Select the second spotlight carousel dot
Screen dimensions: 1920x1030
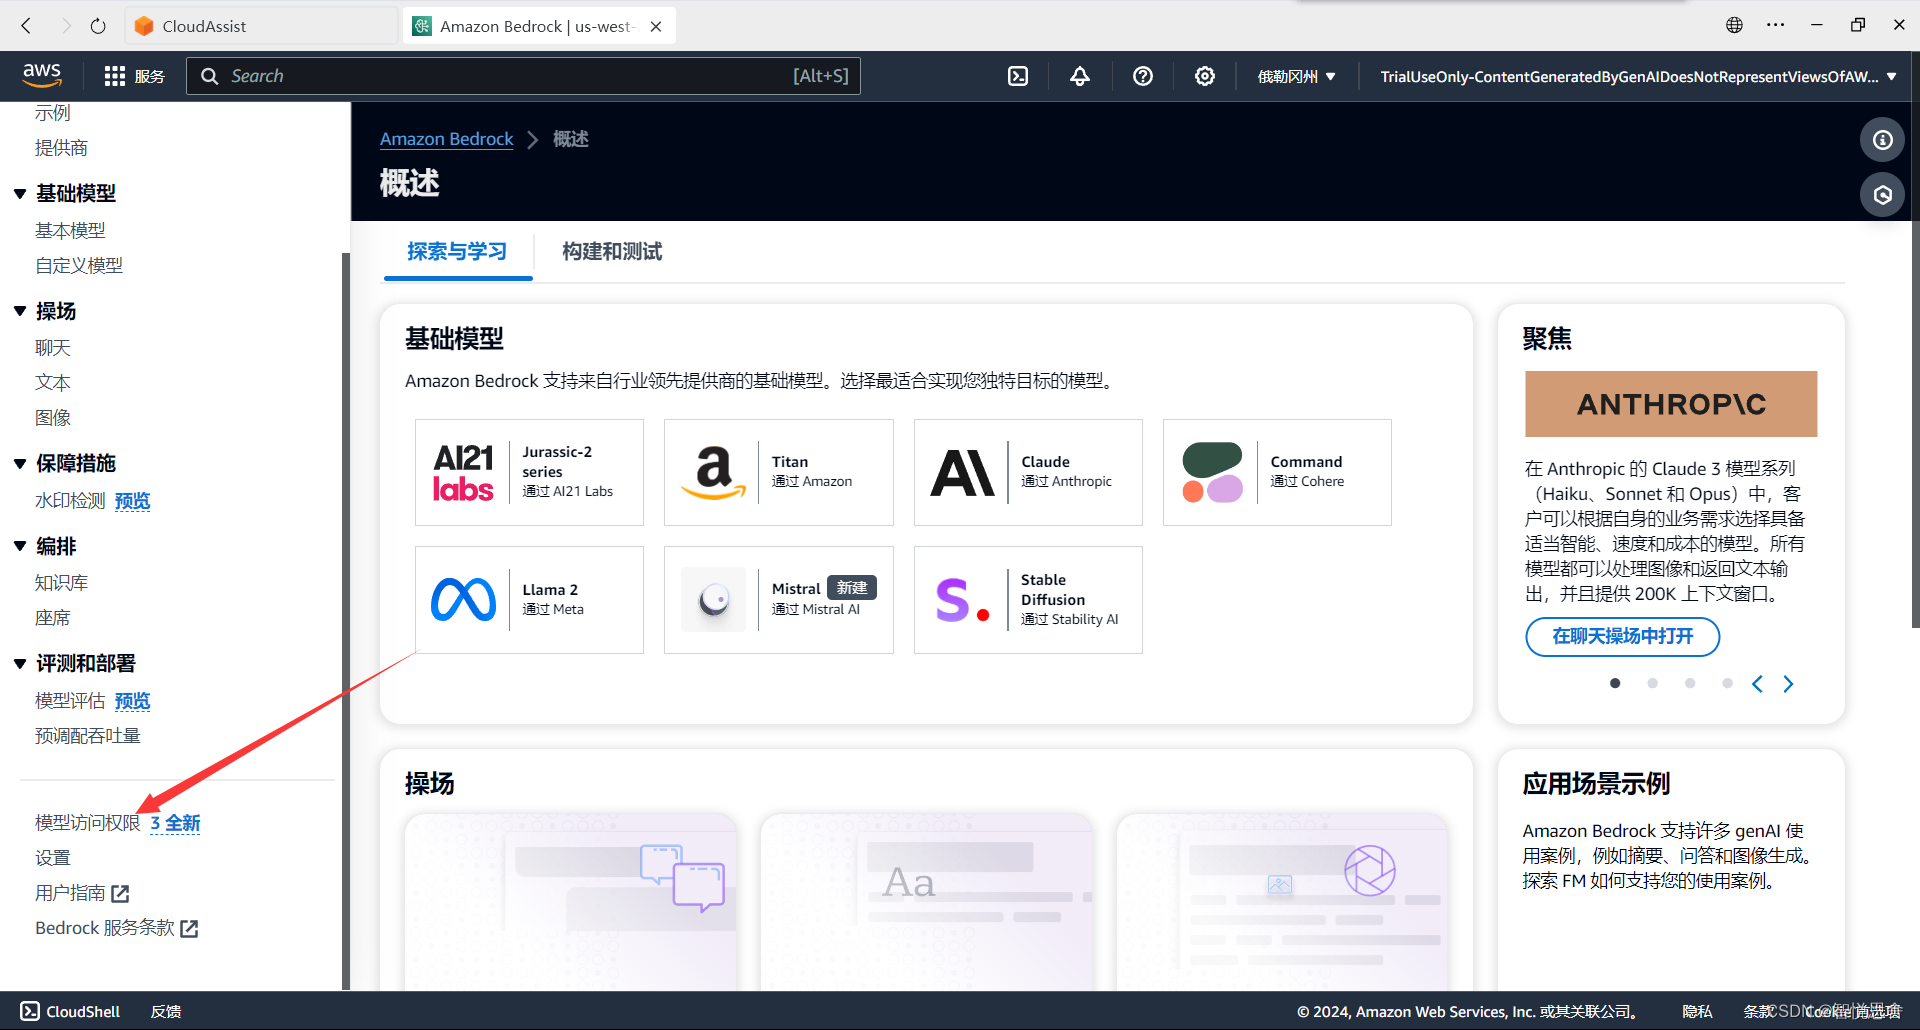tap(1652, 683)
